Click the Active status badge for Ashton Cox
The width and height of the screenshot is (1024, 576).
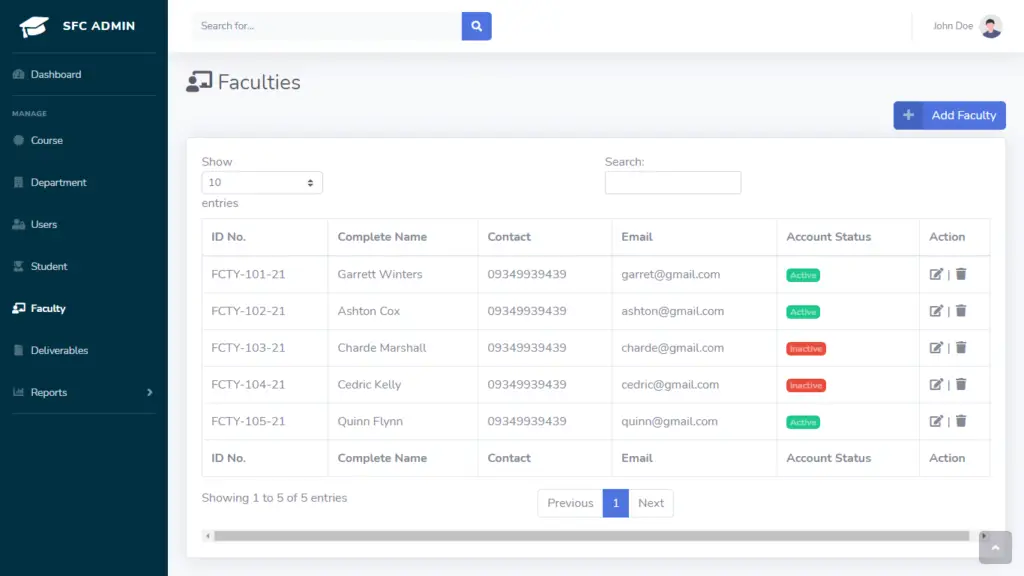pyautogui.click(x=803, y=311)
